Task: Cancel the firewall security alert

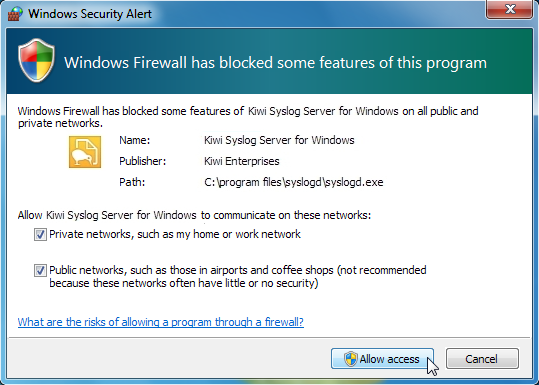Action: [482, 359]
